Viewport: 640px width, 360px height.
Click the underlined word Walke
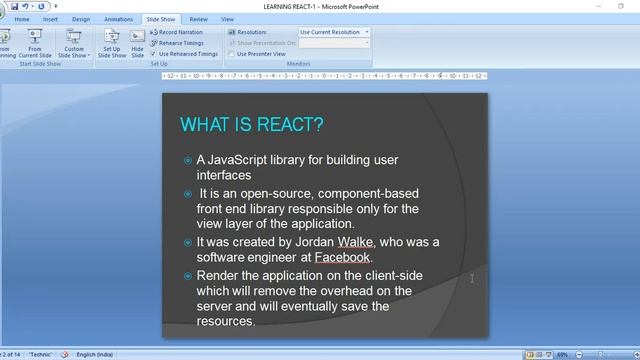(355, 242)
